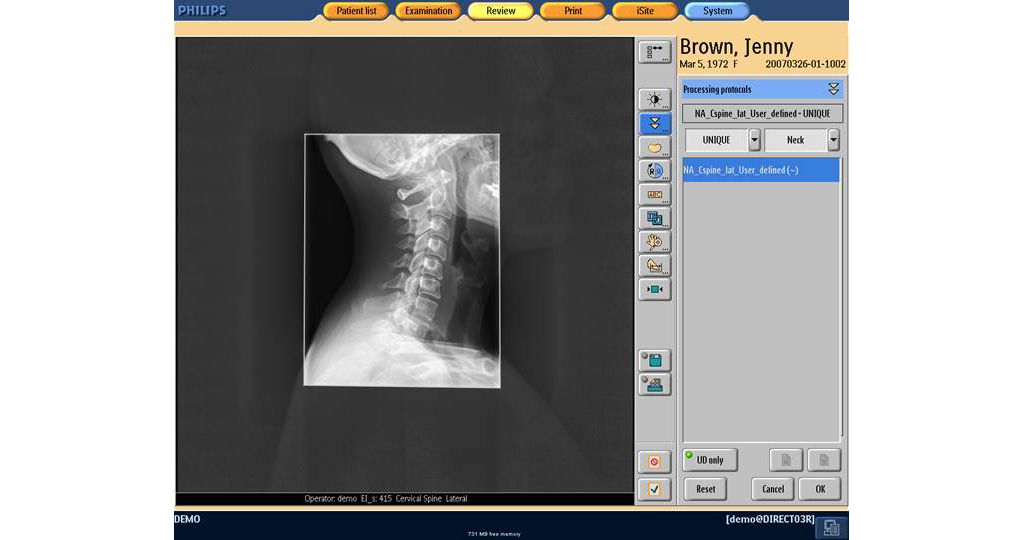Click the processing protocols toolbar icon
The image size is (1024, 540).
point(655,123)
